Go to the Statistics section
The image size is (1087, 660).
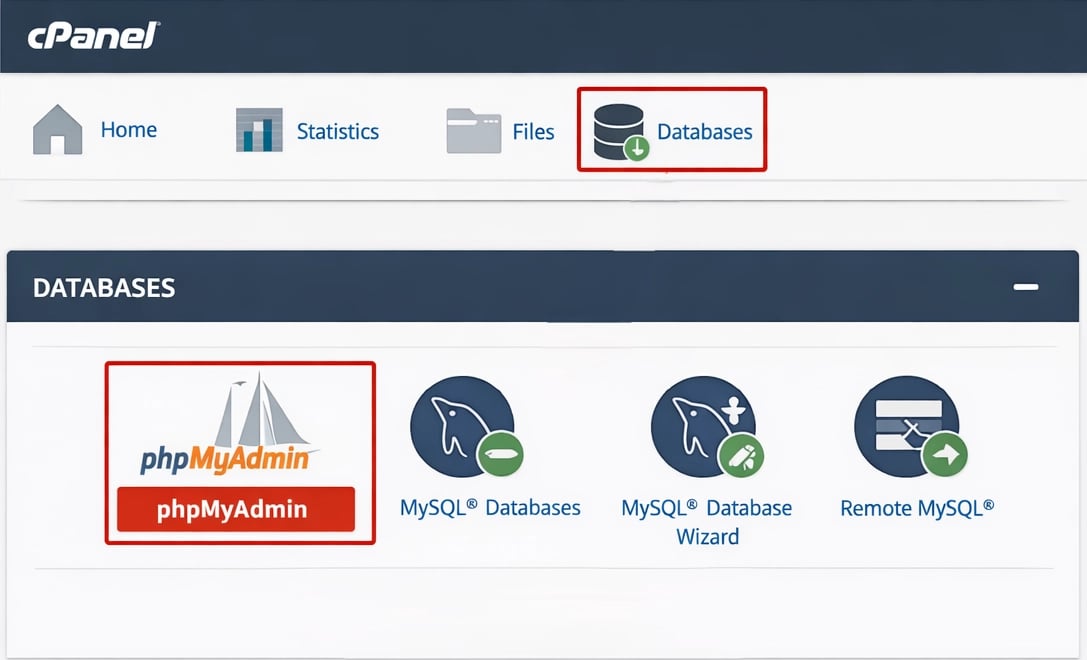(337, 131)
